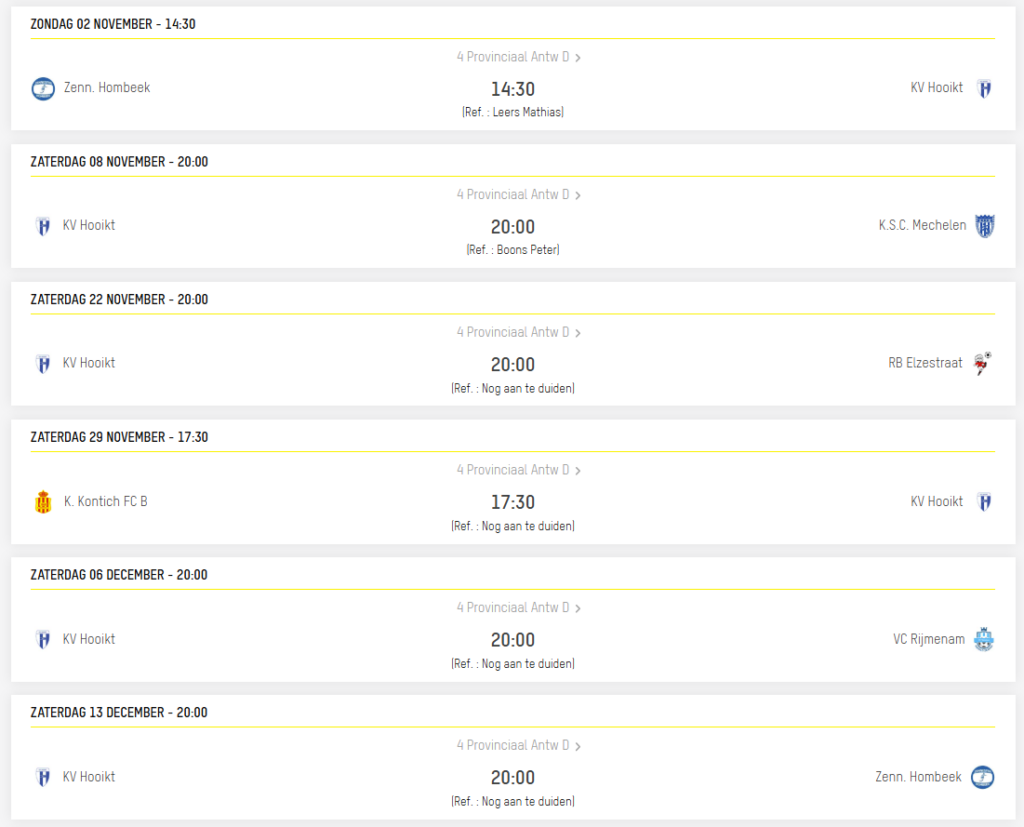Viewport: 1024px width, 827px height.
Task: Click the RB Elzestraat club logo
Action: [x=984, y=364]
